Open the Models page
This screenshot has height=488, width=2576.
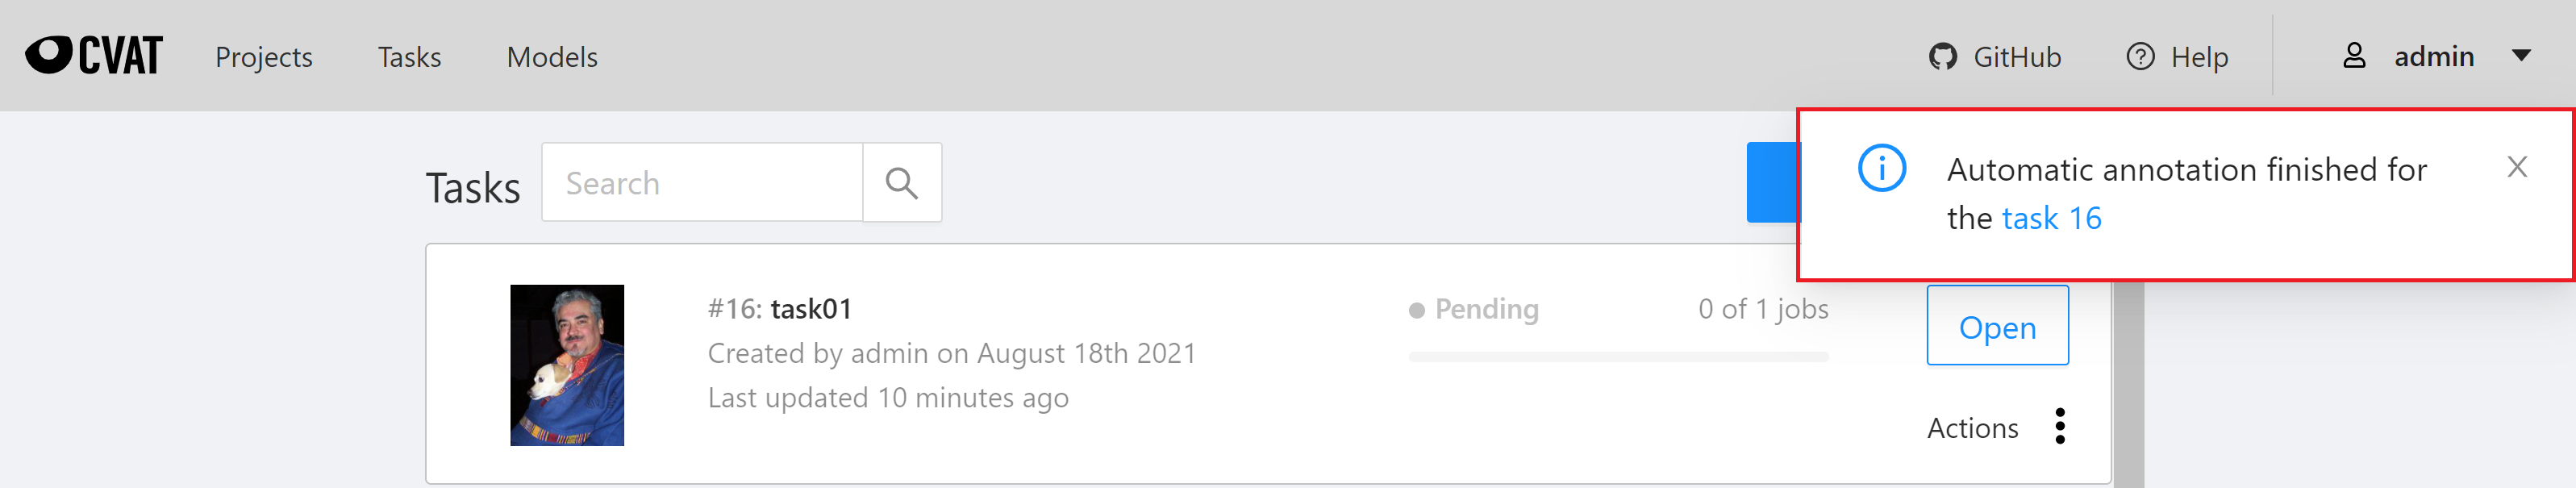pos(552,57)
